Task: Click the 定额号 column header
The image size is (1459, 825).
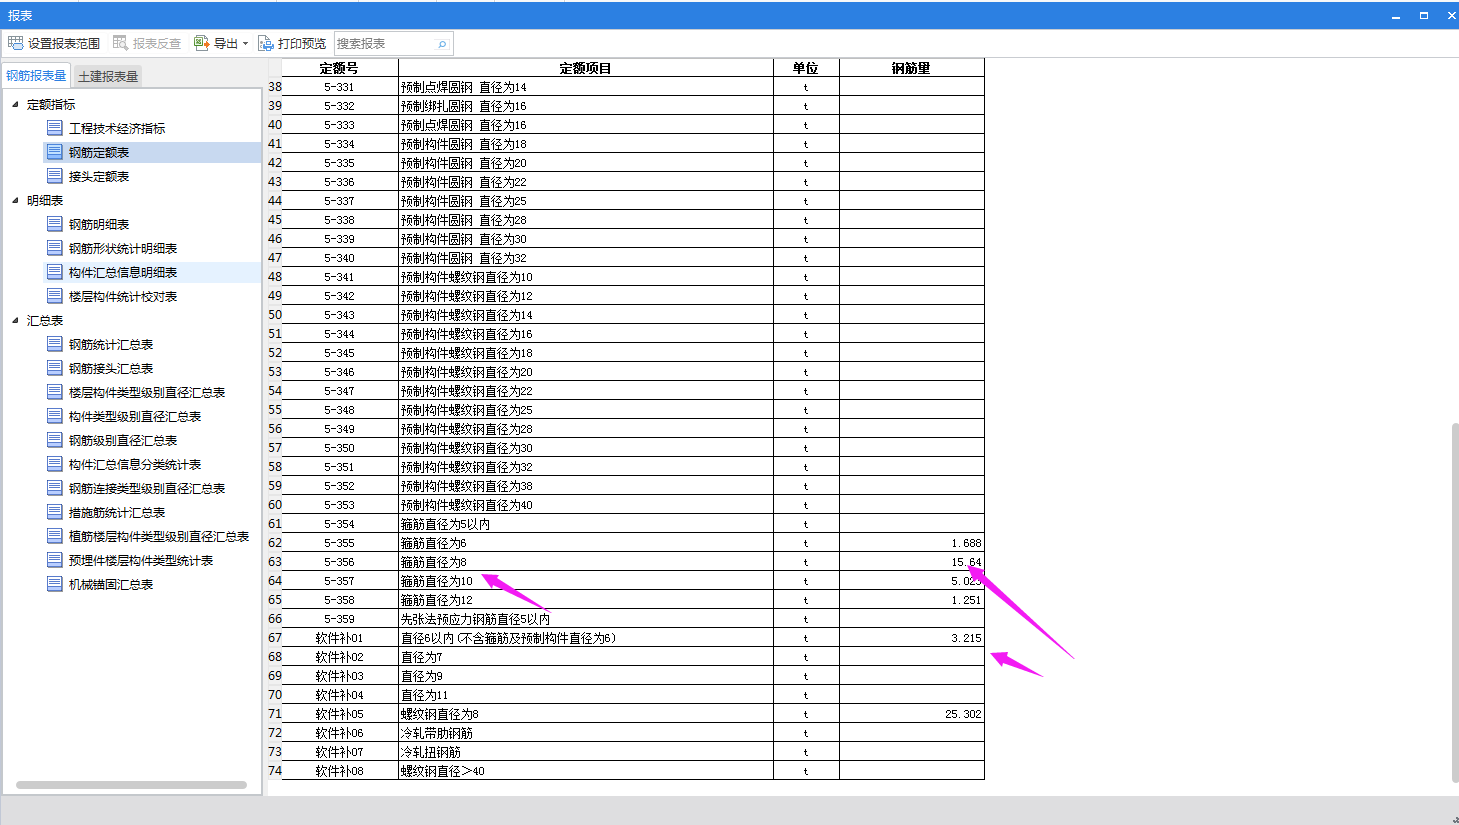Action: coord(339,68)
